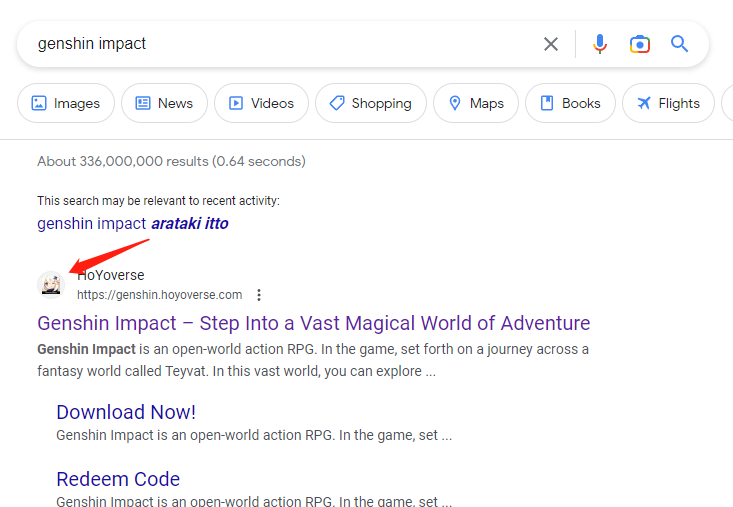Screen dimensions: 733x507
Task: Open Genshin Impact official site result title
Action: 314,323
